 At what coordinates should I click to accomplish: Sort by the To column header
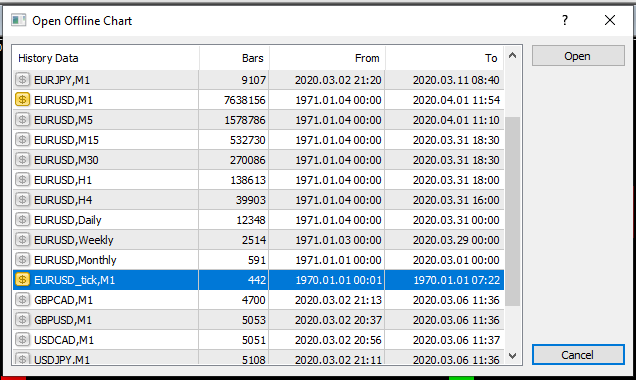tap(445, 58)
